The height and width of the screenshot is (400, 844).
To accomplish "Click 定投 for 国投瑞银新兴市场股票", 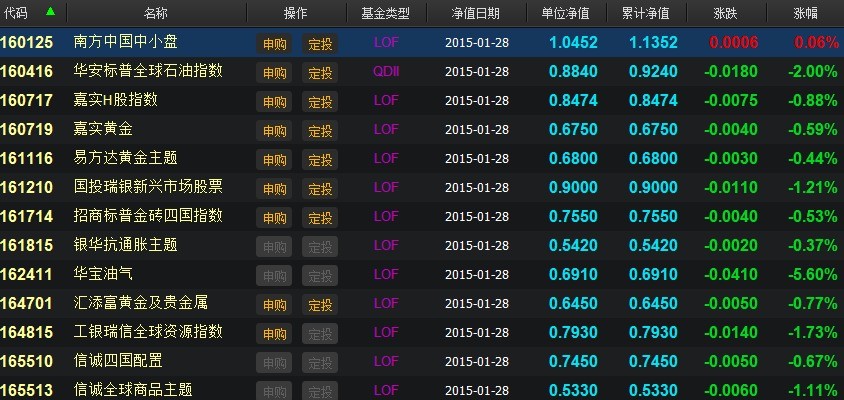I will 320,189.
